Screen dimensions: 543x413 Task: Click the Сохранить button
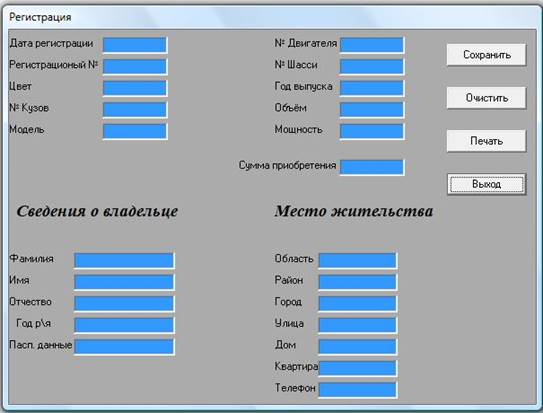pos(486,55)
